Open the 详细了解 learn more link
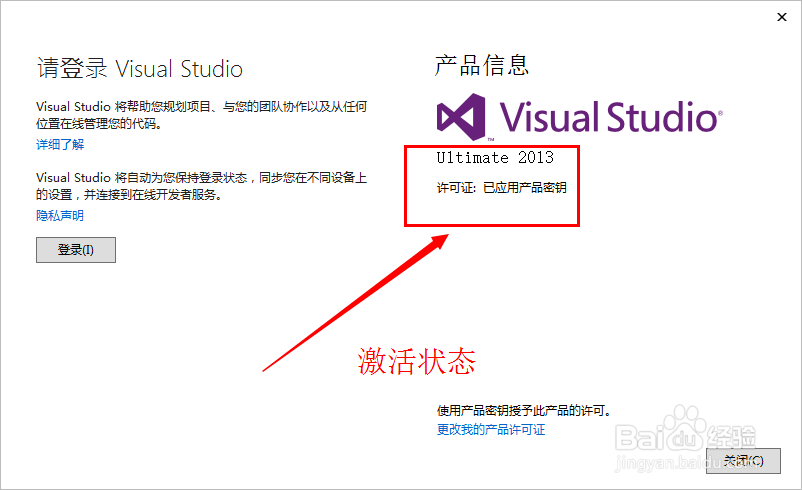Viewport: 802px width, 490px height. point(60,145)
